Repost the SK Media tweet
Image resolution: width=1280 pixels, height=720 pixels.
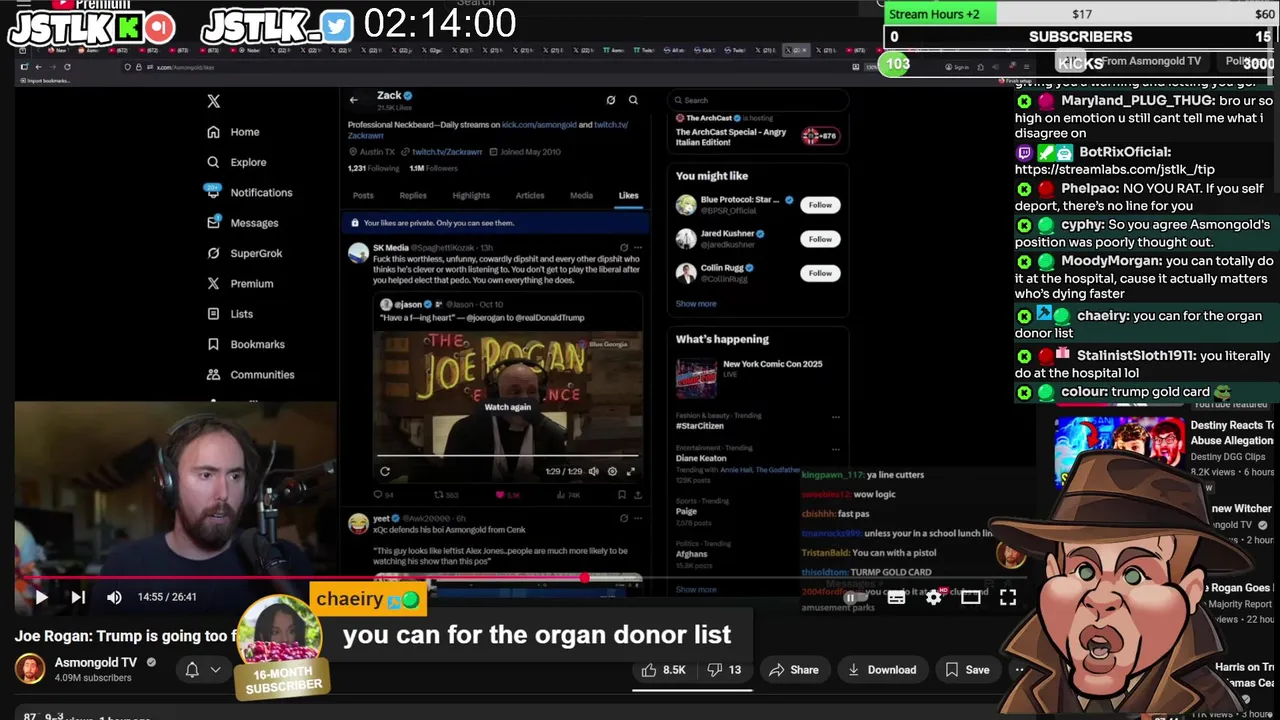(446, 495)
